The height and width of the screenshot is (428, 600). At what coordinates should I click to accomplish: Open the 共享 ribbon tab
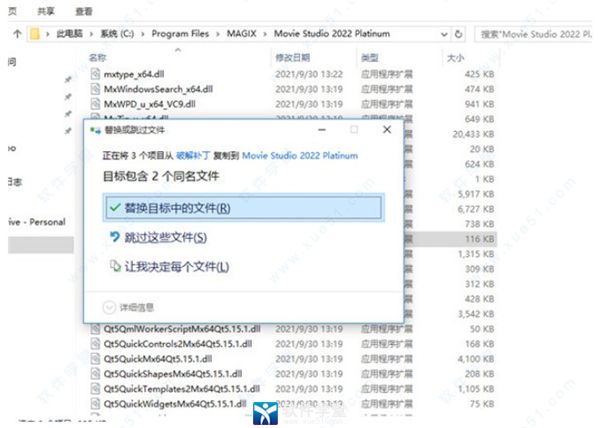pyautogui.click(x=46, y=9)
